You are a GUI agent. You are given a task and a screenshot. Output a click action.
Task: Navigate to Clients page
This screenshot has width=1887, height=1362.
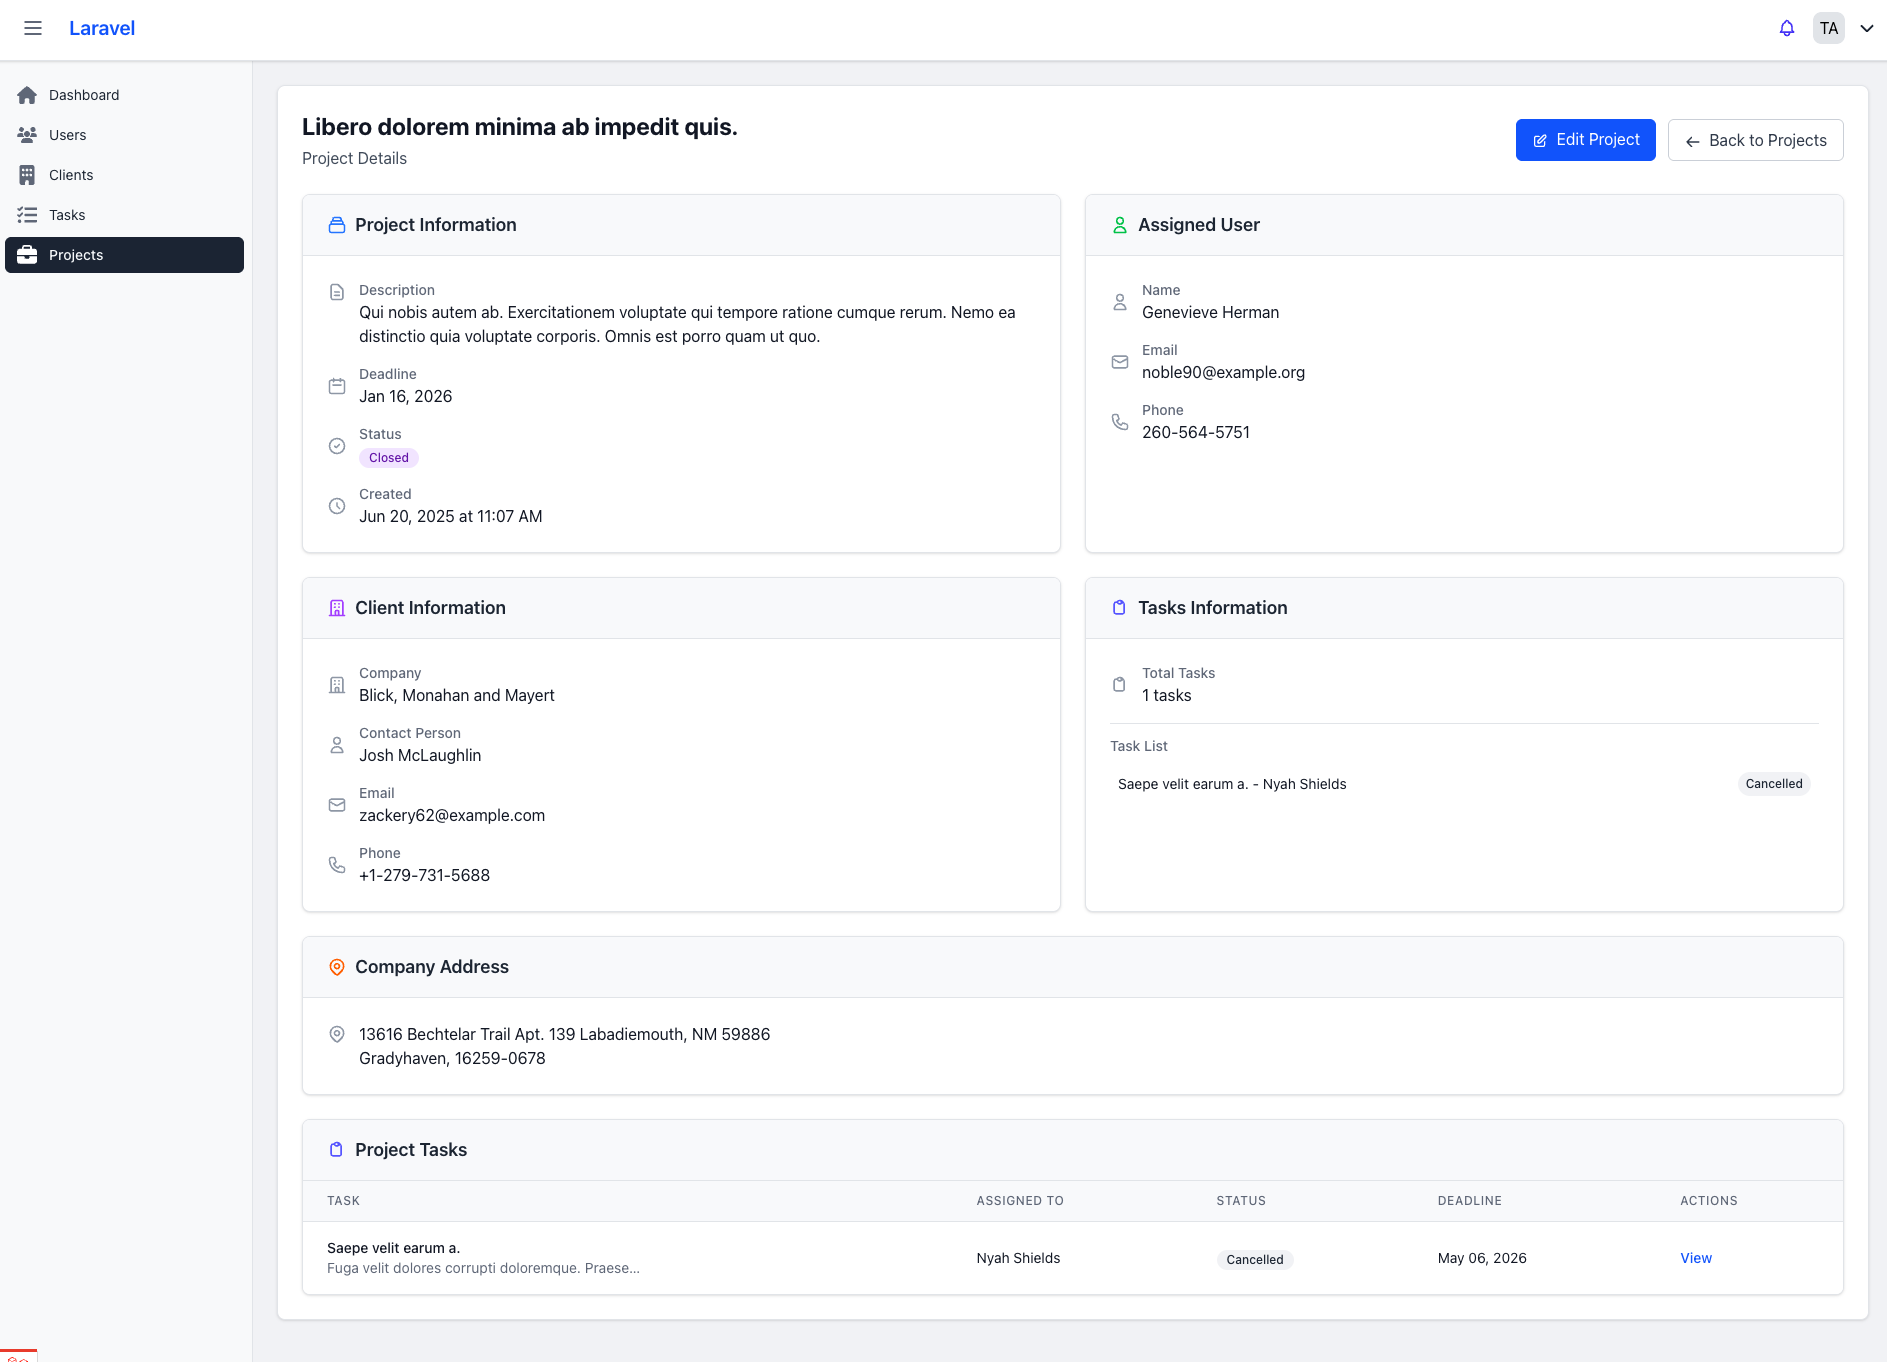click(x=71, y=175)
